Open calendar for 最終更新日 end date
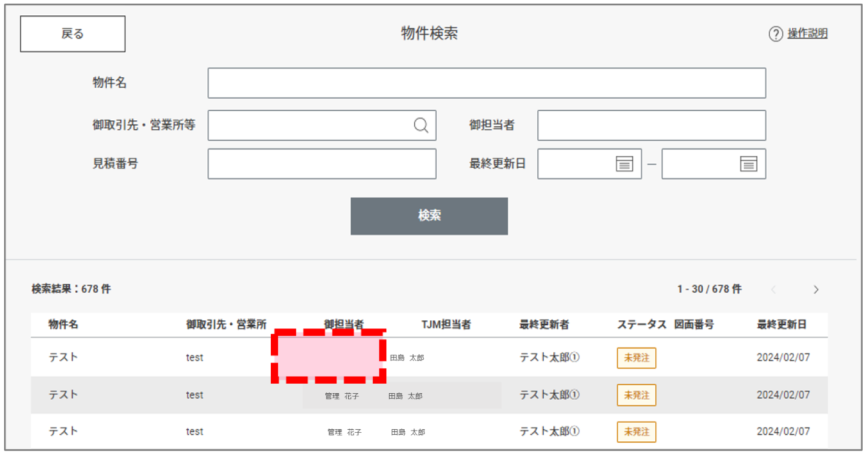This screenshot has height=454, width=867. (x=748, y=164)
